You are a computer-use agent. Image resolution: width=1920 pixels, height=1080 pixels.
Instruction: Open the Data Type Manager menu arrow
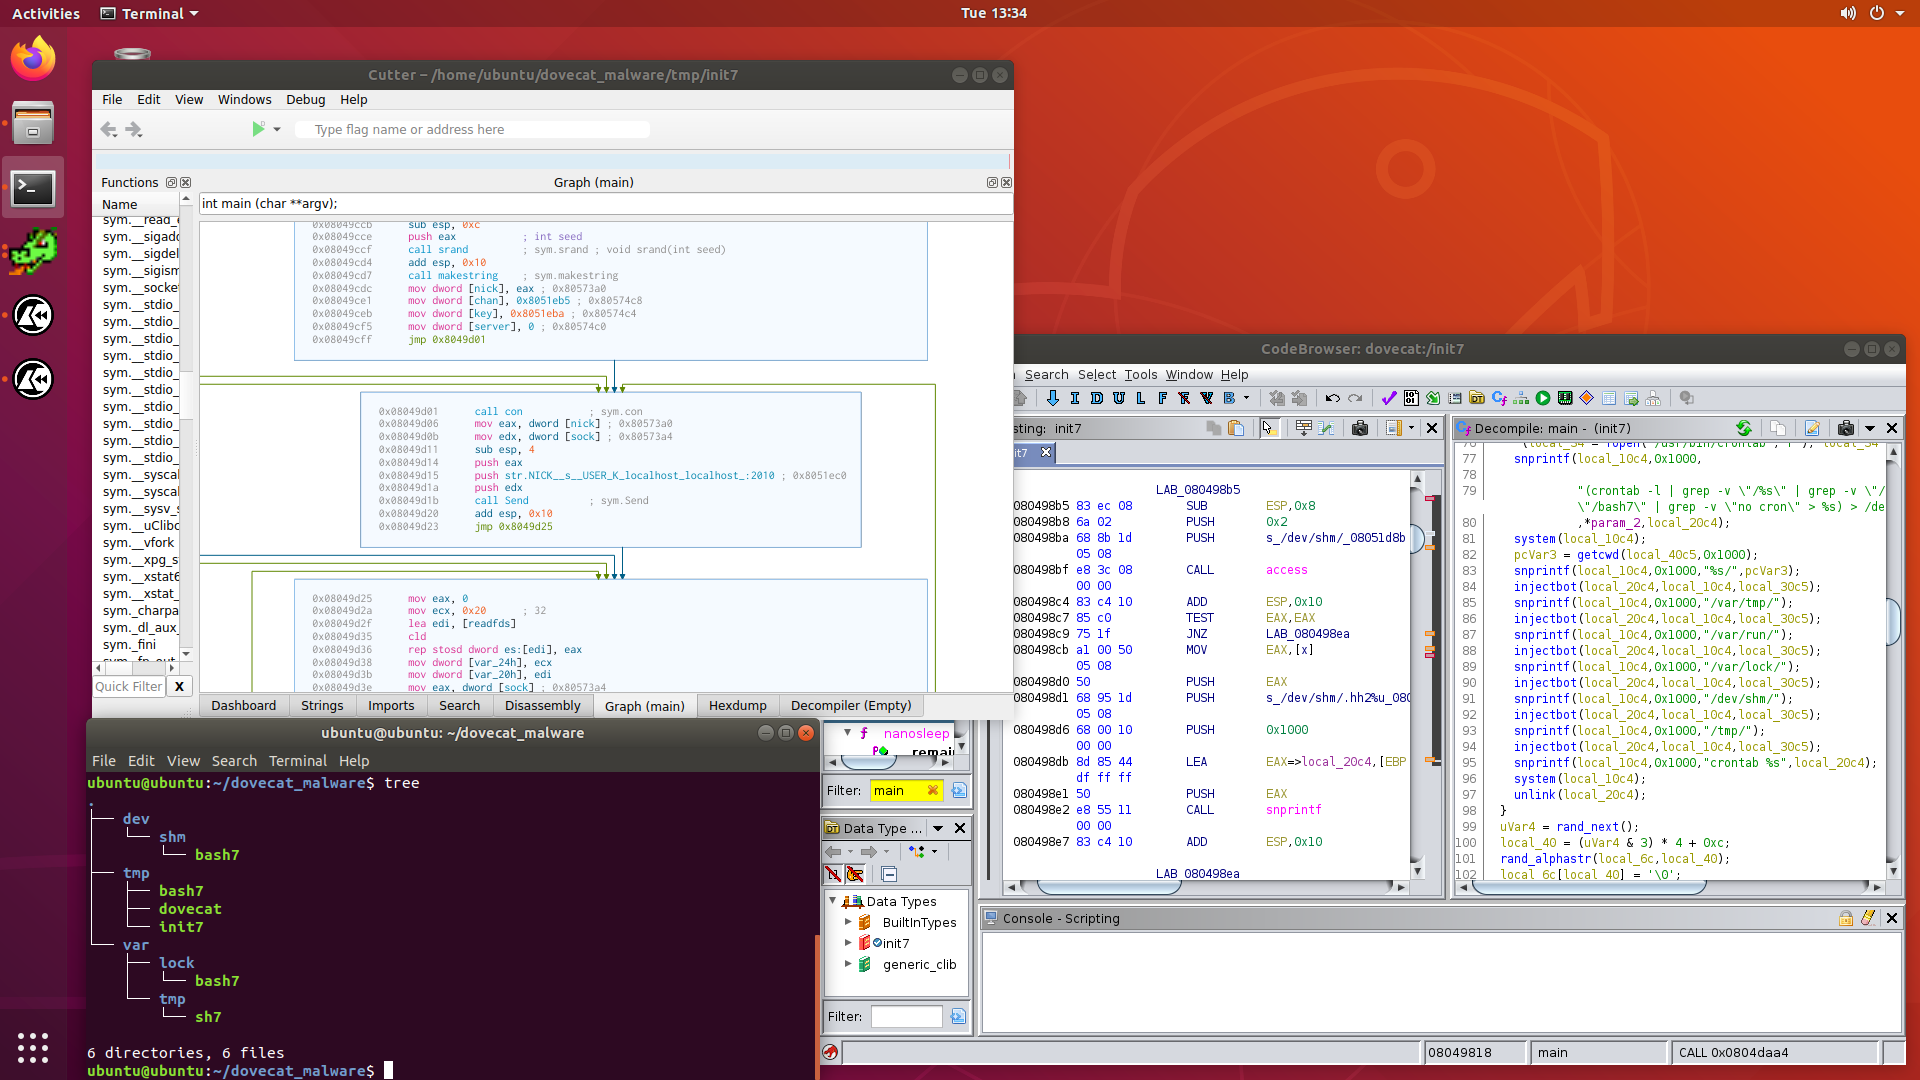(938, 828)
